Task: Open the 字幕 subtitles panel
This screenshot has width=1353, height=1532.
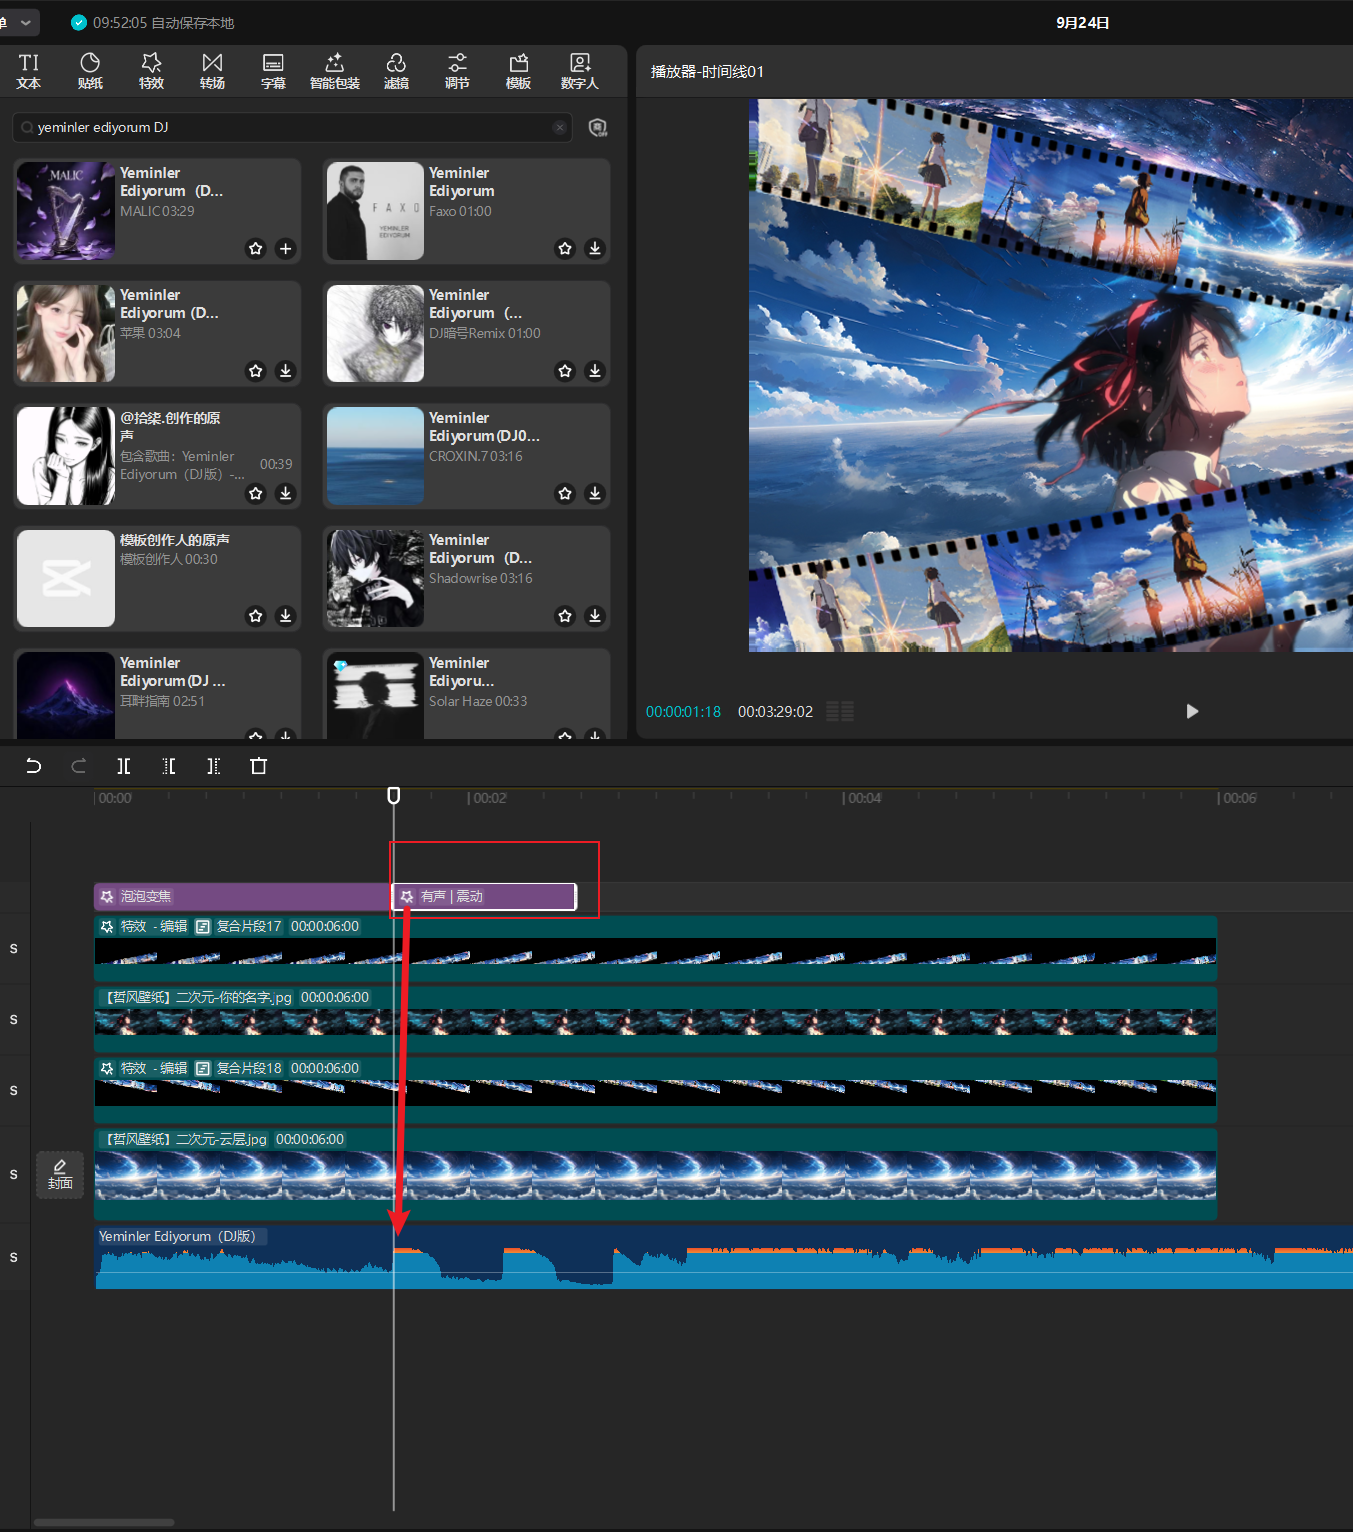Action: tap(273, 71)
